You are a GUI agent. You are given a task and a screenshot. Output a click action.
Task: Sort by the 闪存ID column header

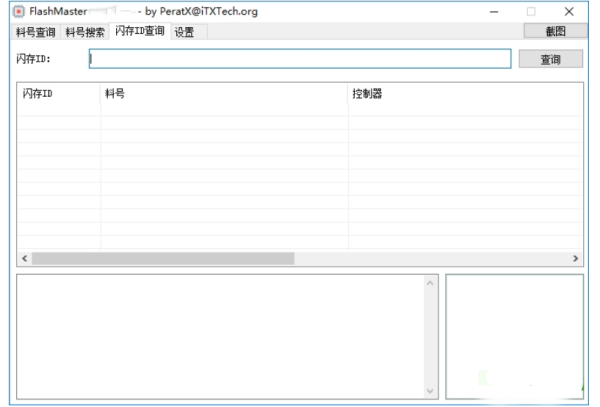click(x=58, y=94)
